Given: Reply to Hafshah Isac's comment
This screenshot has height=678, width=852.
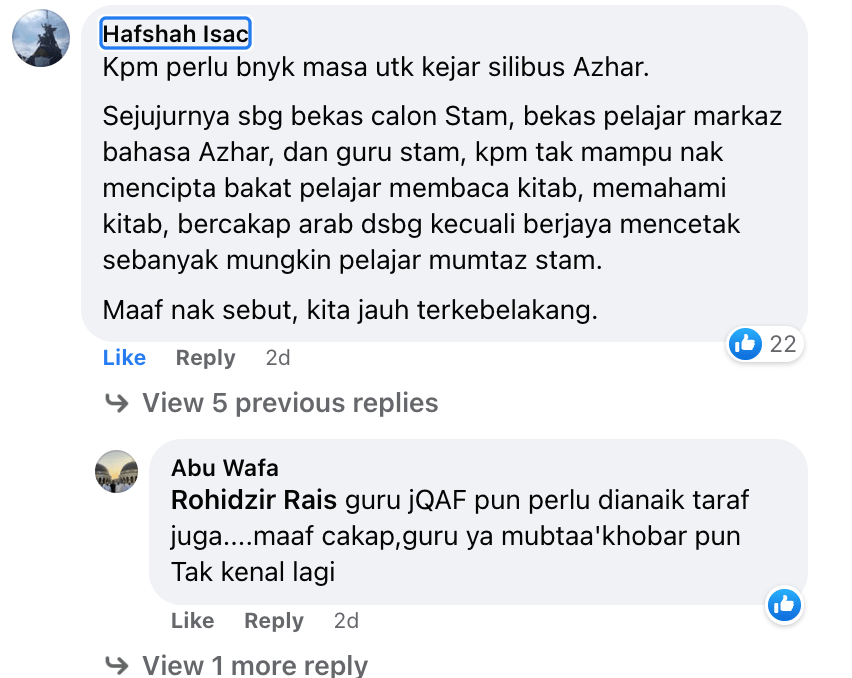Looking at the screenshot, I should [205, 357].
